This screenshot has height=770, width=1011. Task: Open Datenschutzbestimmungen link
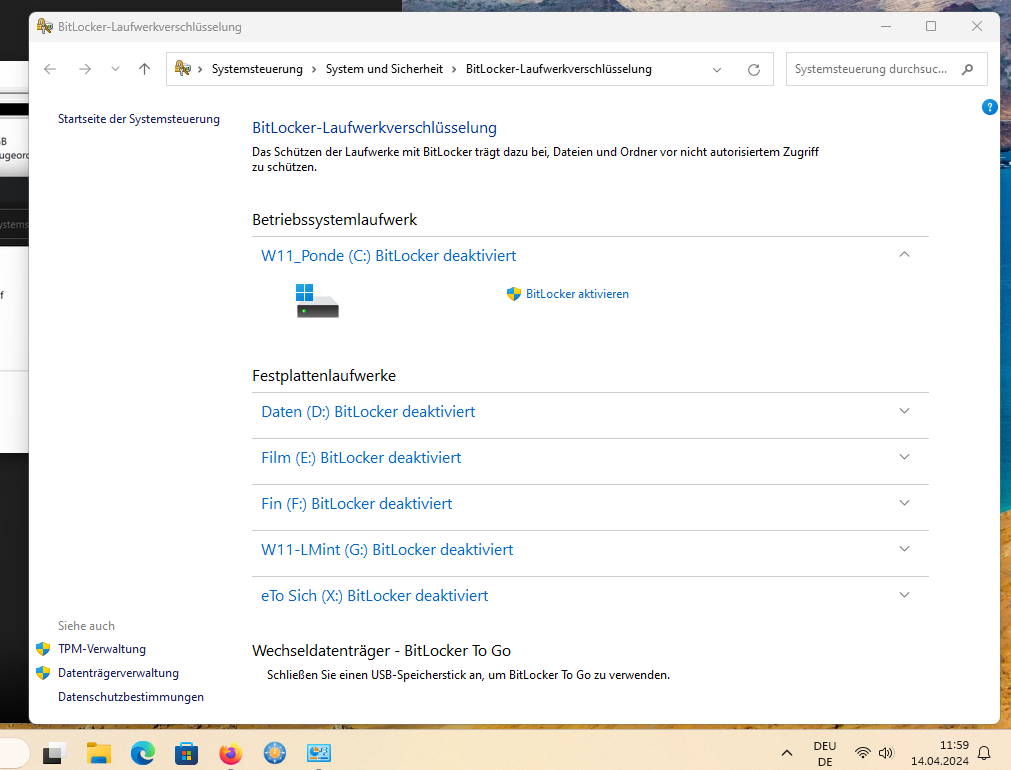131,696
